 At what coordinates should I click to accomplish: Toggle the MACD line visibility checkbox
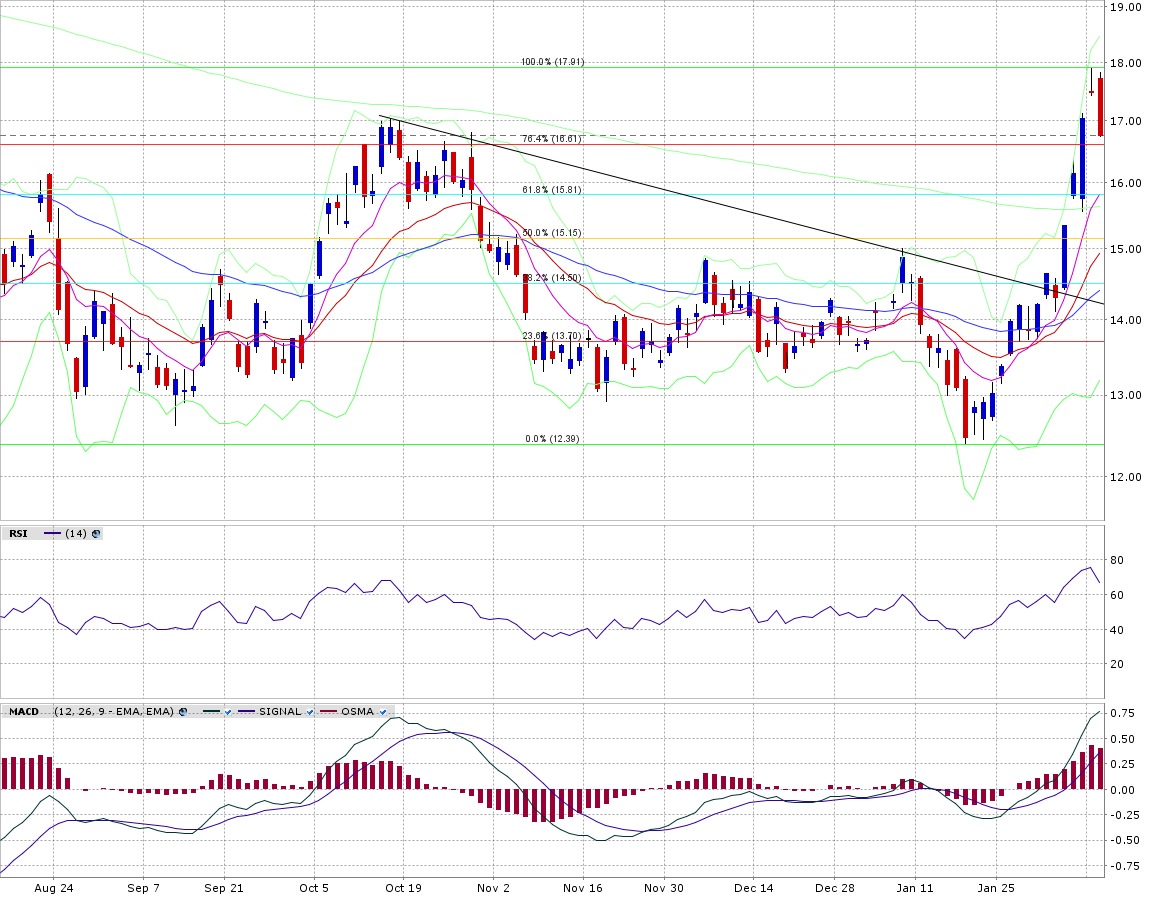click(x=229, y=712)
